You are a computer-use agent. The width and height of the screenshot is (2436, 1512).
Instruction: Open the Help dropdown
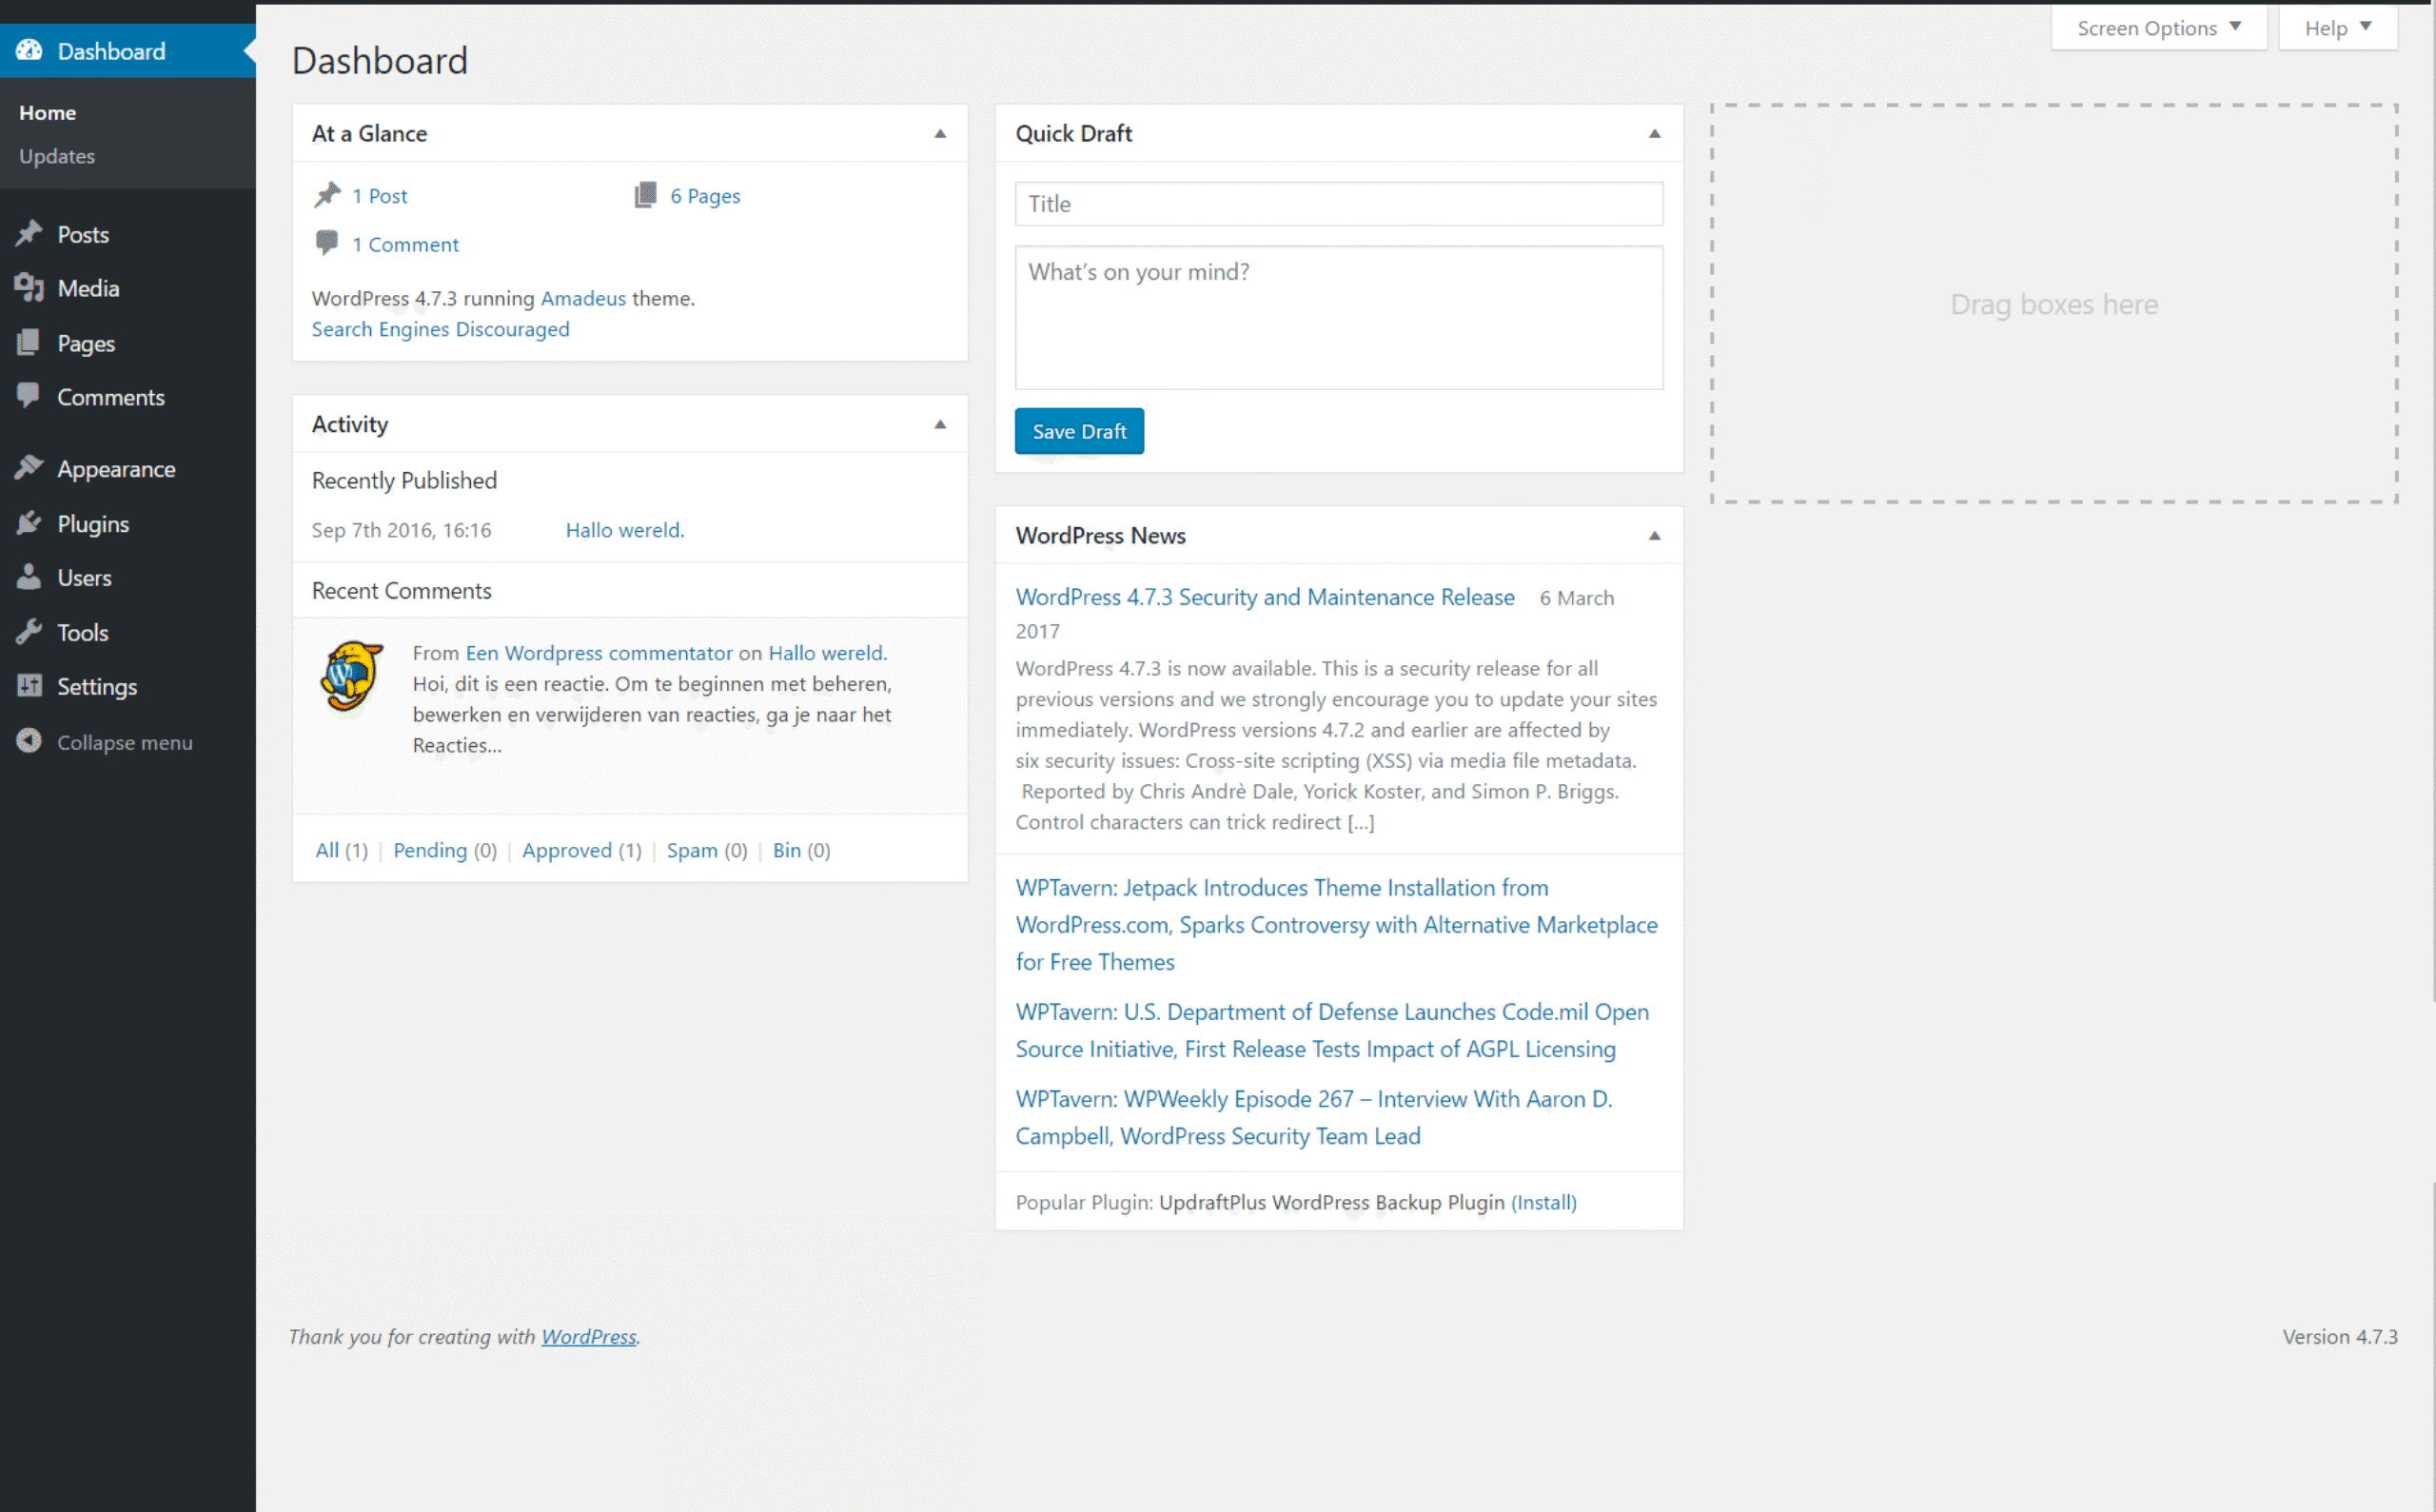pos(2337,28)
